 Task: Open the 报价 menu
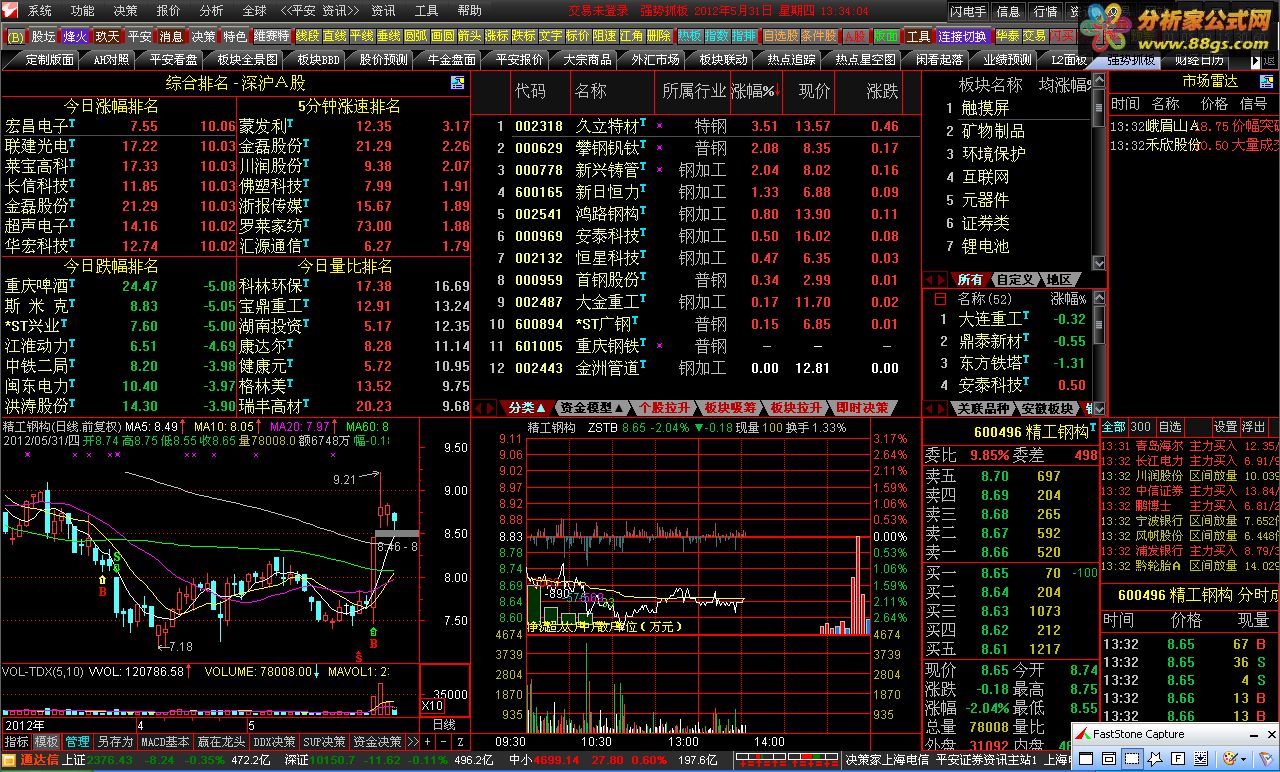[x=168, y=11]
